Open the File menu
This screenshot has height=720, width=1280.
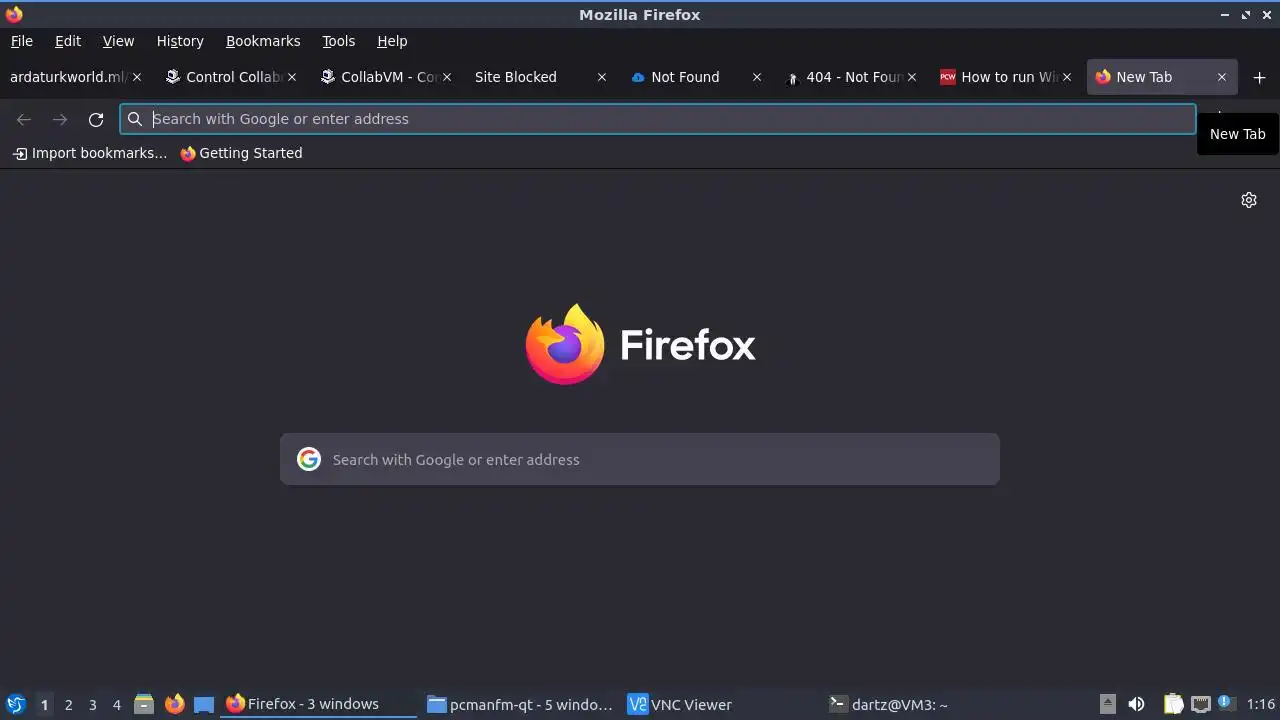point(22,41)
